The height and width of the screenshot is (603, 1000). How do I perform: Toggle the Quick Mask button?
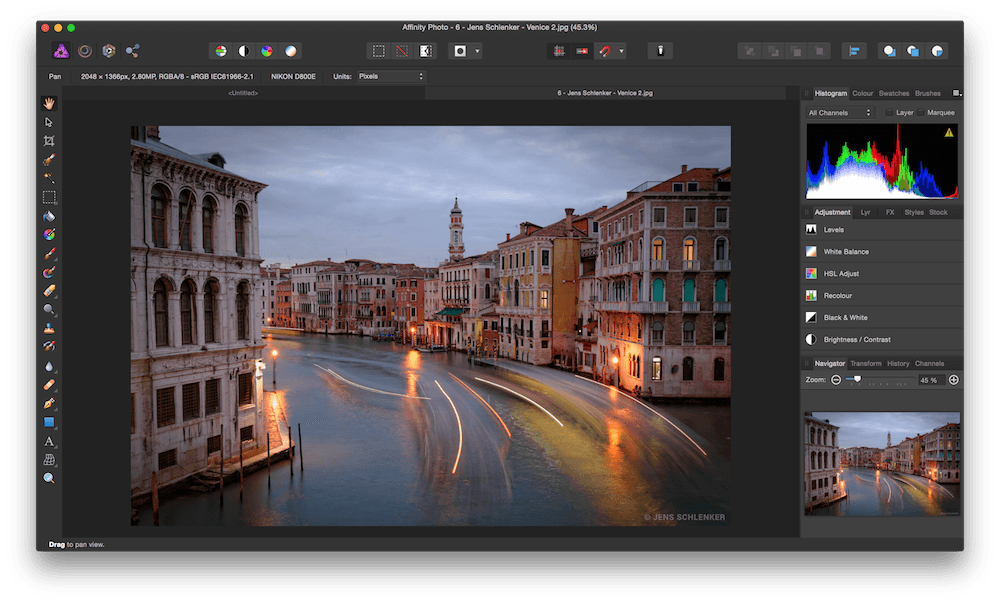point(460,51)
